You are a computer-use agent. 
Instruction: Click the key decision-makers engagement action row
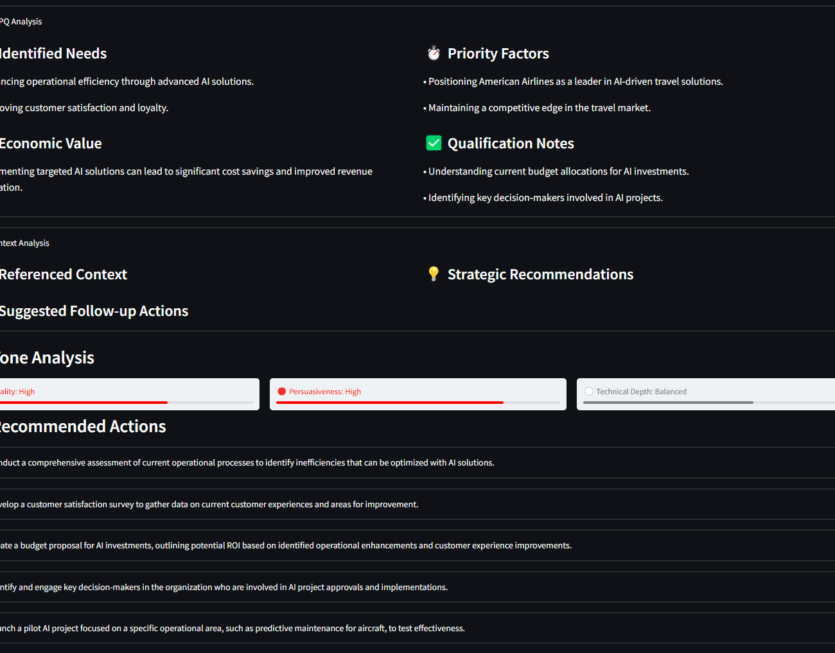click(224, 587)
